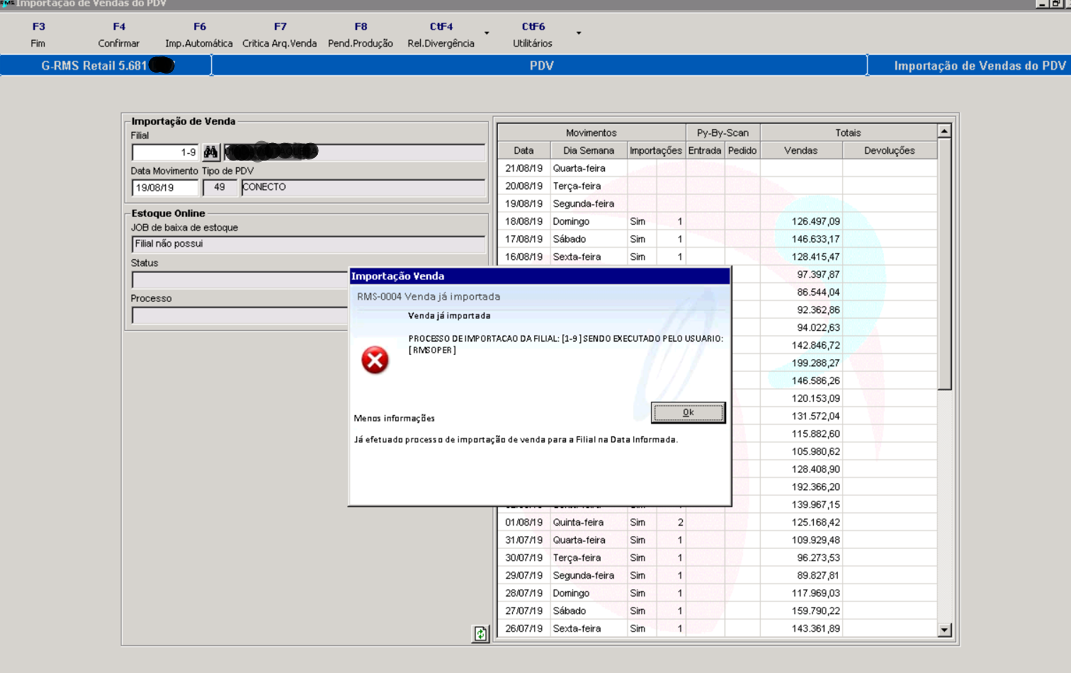This screenshot has width=1071, height=673.
Task: Click the Devoluções column header
Action: [x=889, y=150]
